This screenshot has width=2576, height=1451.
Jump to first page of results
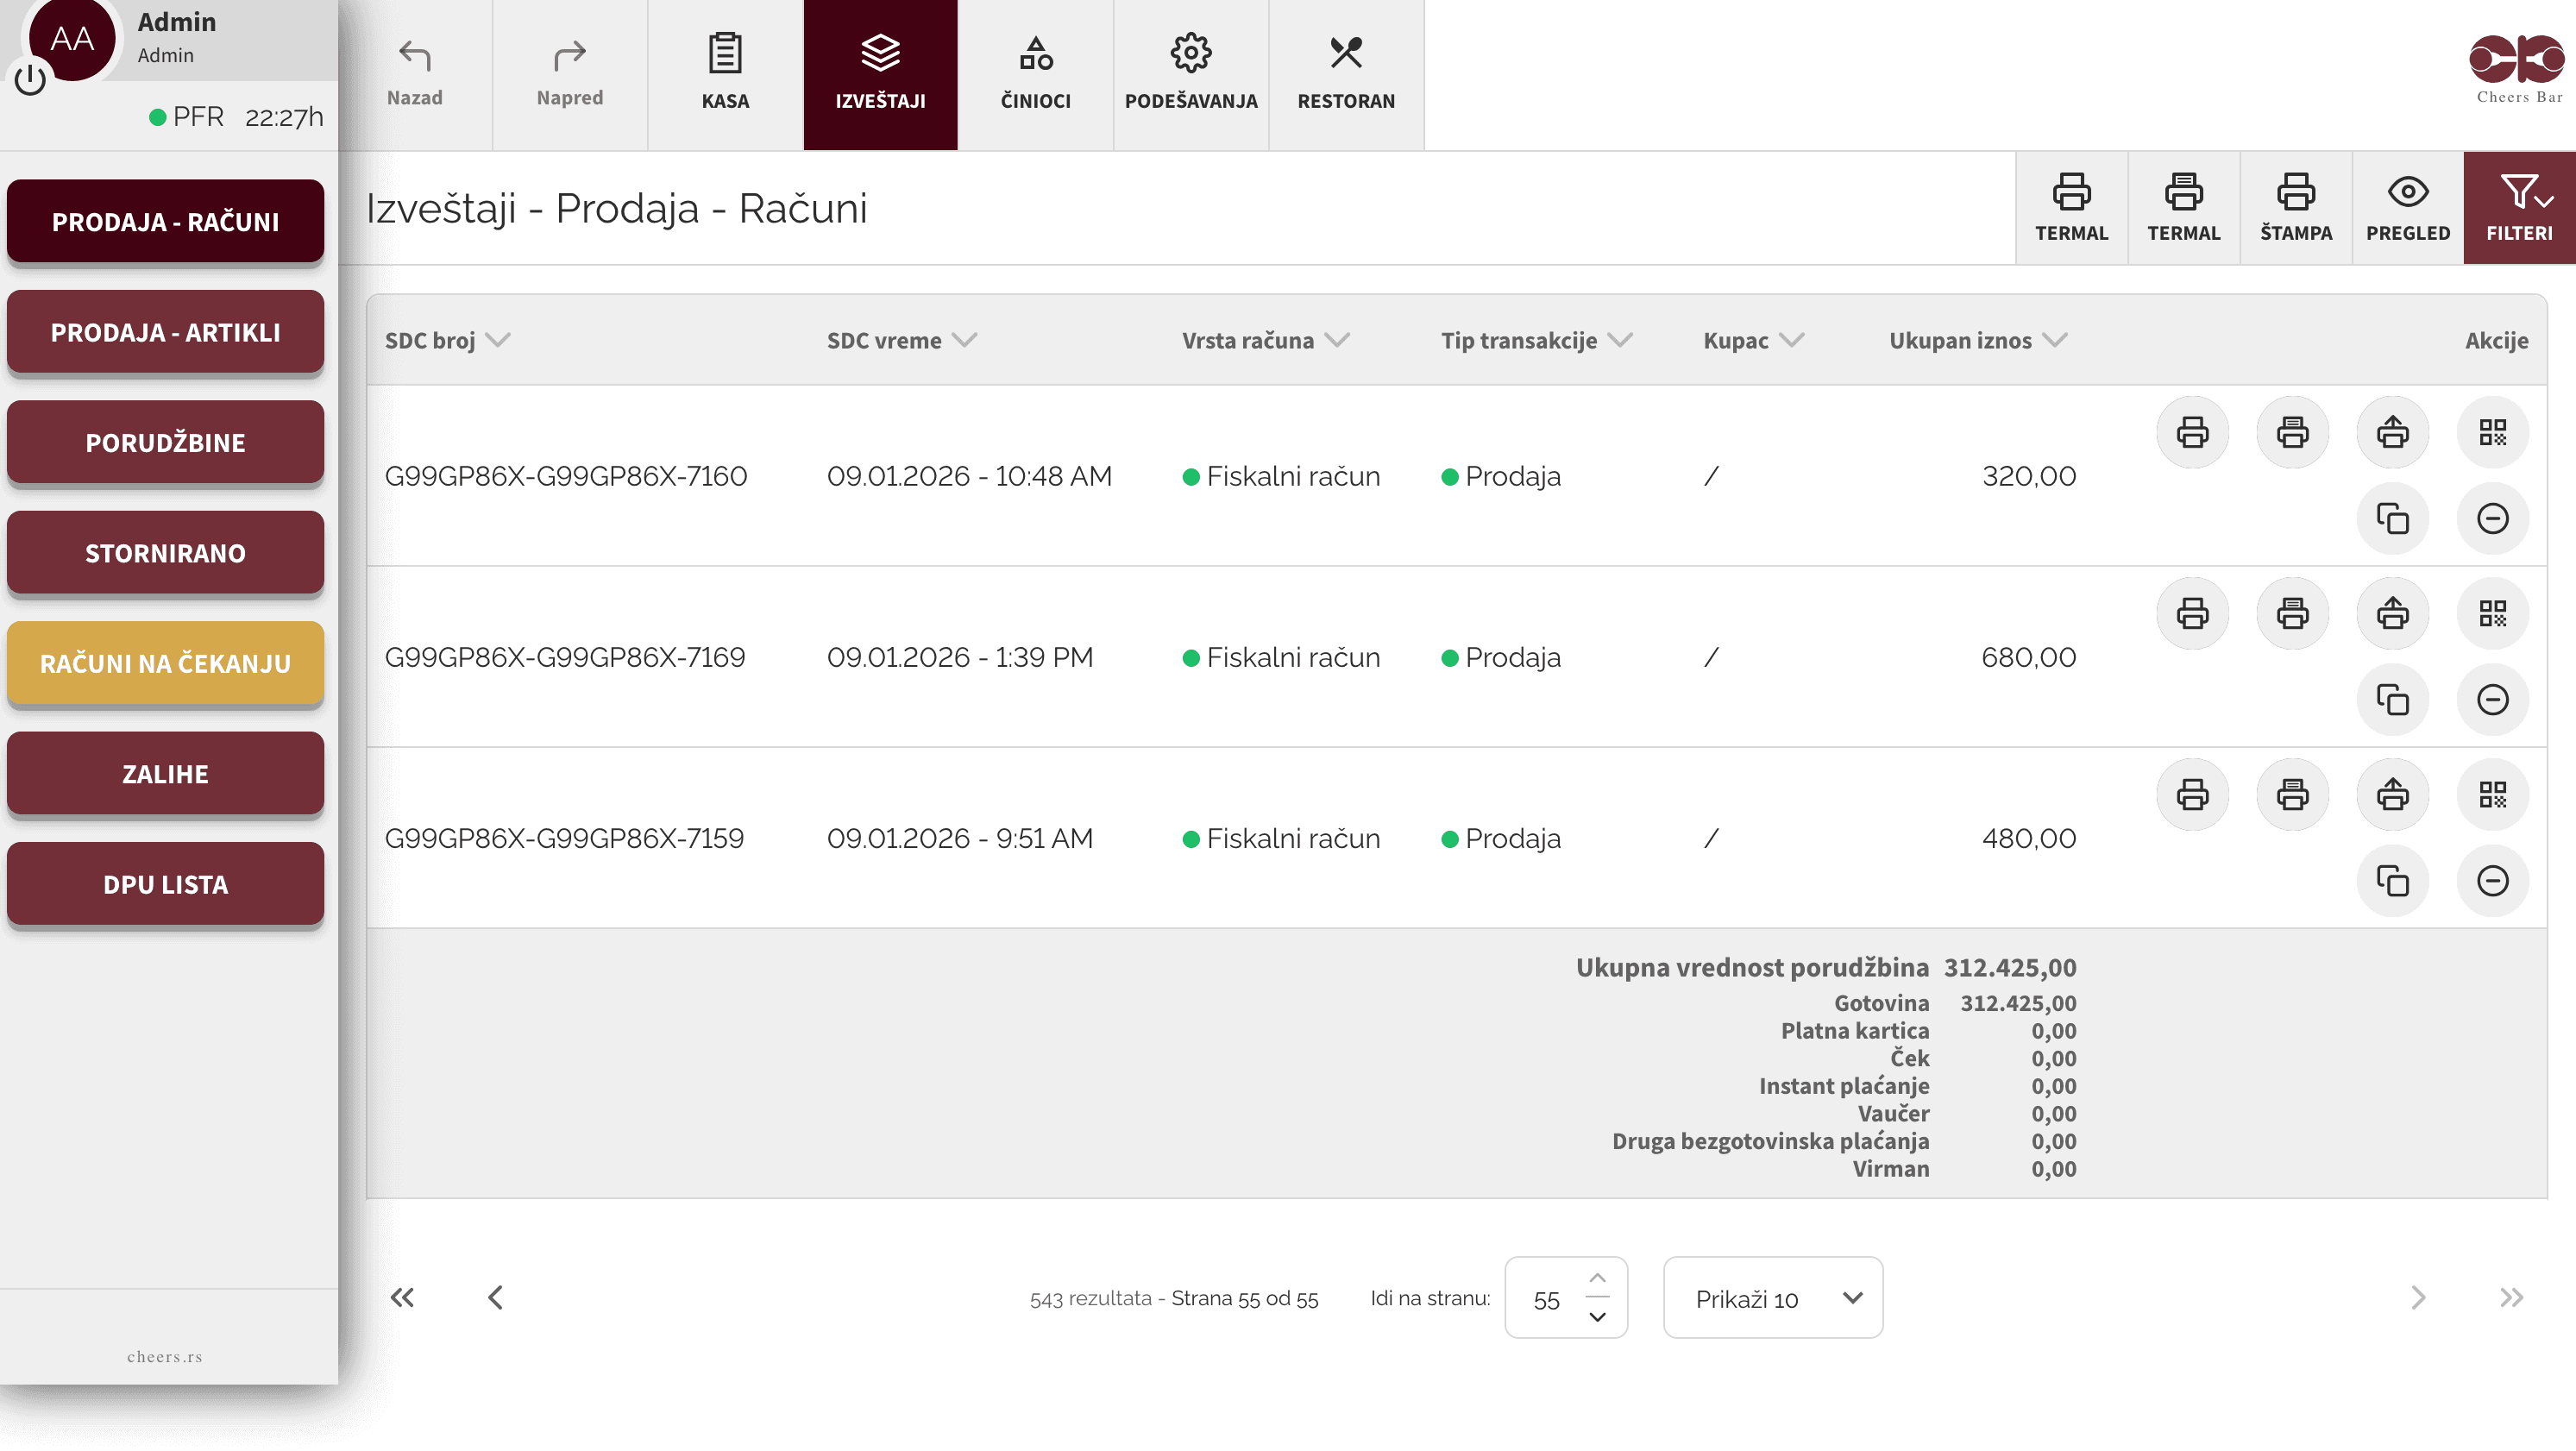tap(402, 1297)
